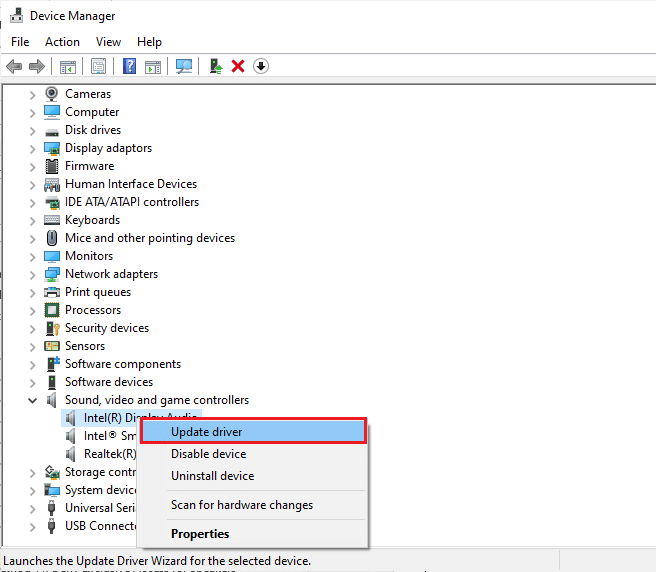Choose Properties from the context menu
This screenshot has height=572, width=656.
click(254, 534)
